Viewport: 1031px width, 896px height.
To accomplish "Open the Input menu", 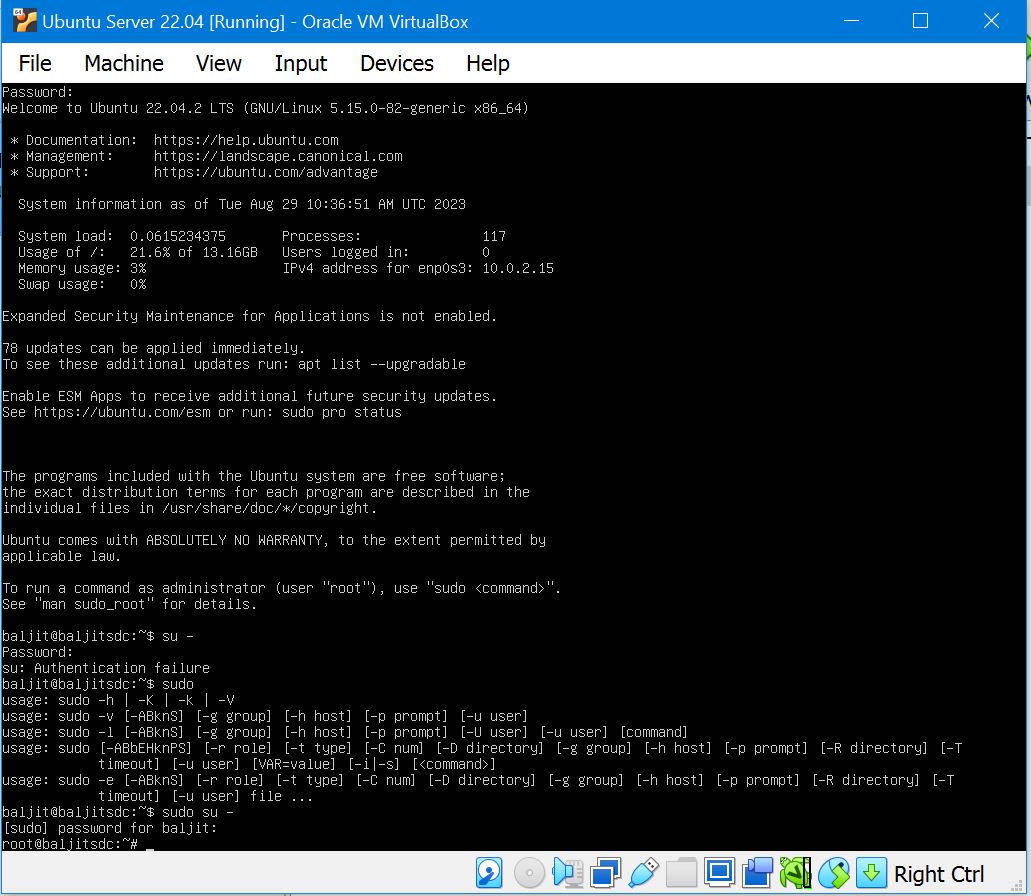I will point(300,63).
